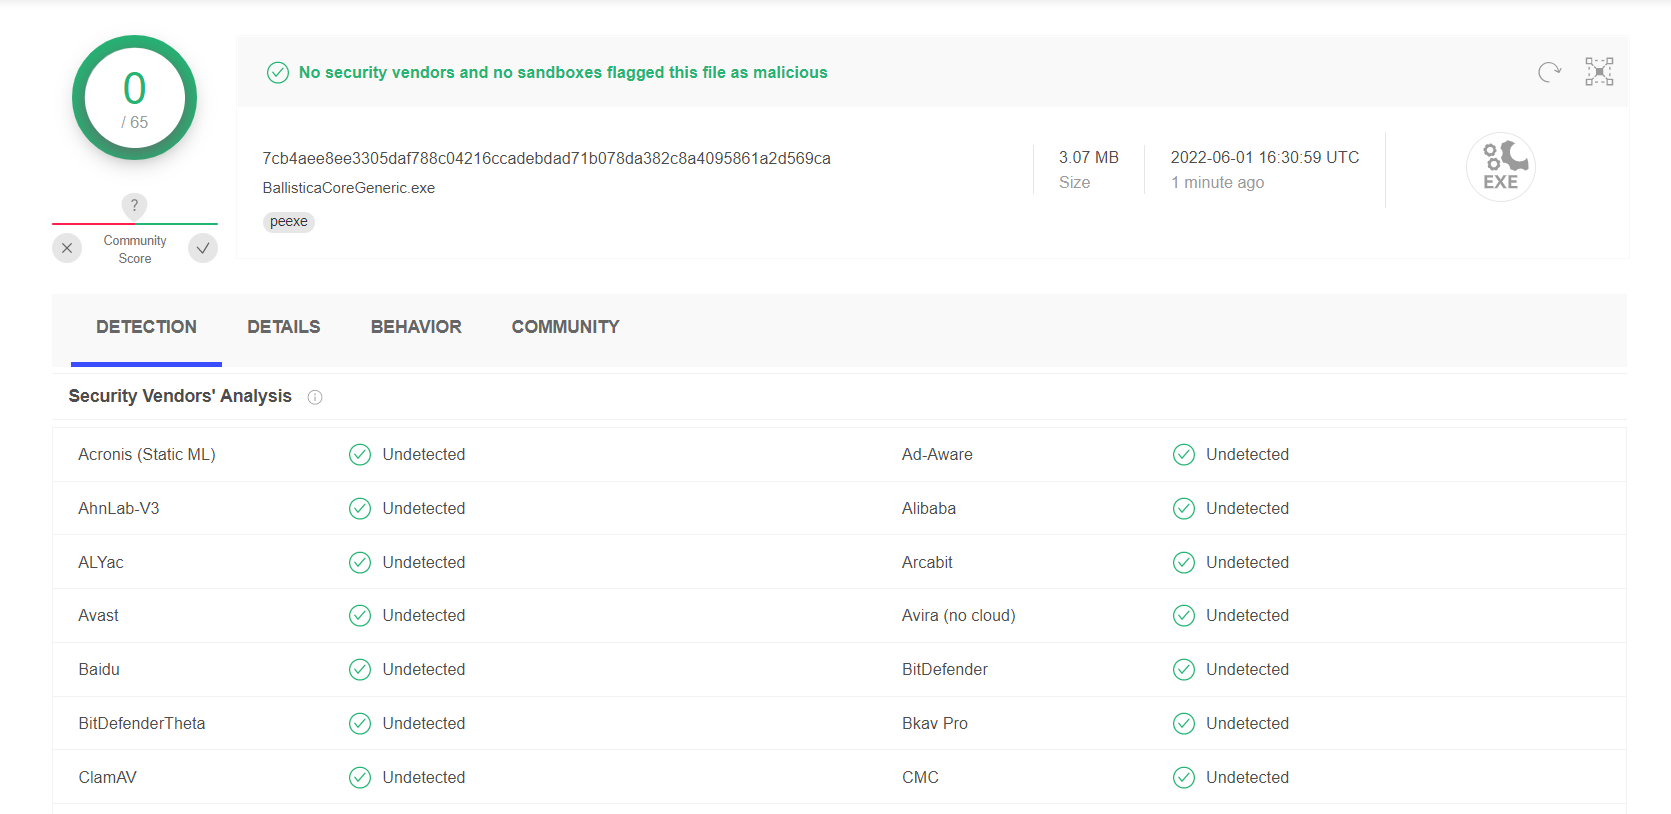Click the peexe tag
Image resolution: width=1671 pixels, height=814 pixels.
tap(289, 222)
